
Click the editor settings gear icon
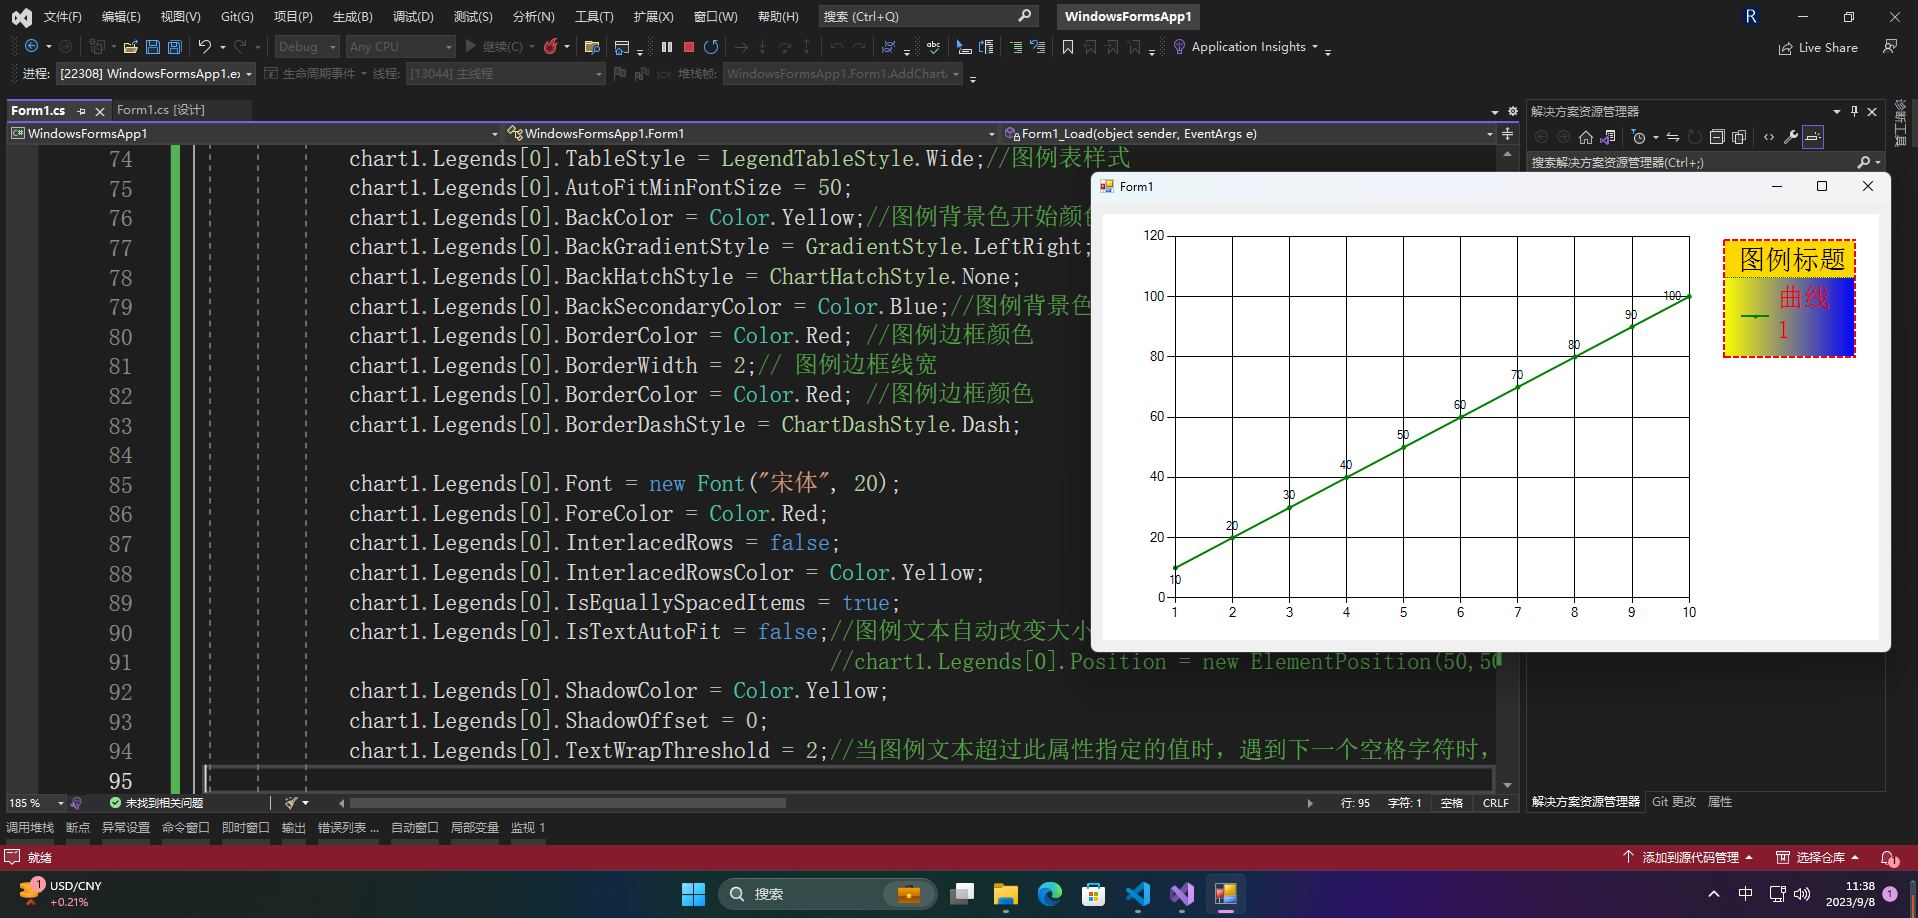[1512, 111]
